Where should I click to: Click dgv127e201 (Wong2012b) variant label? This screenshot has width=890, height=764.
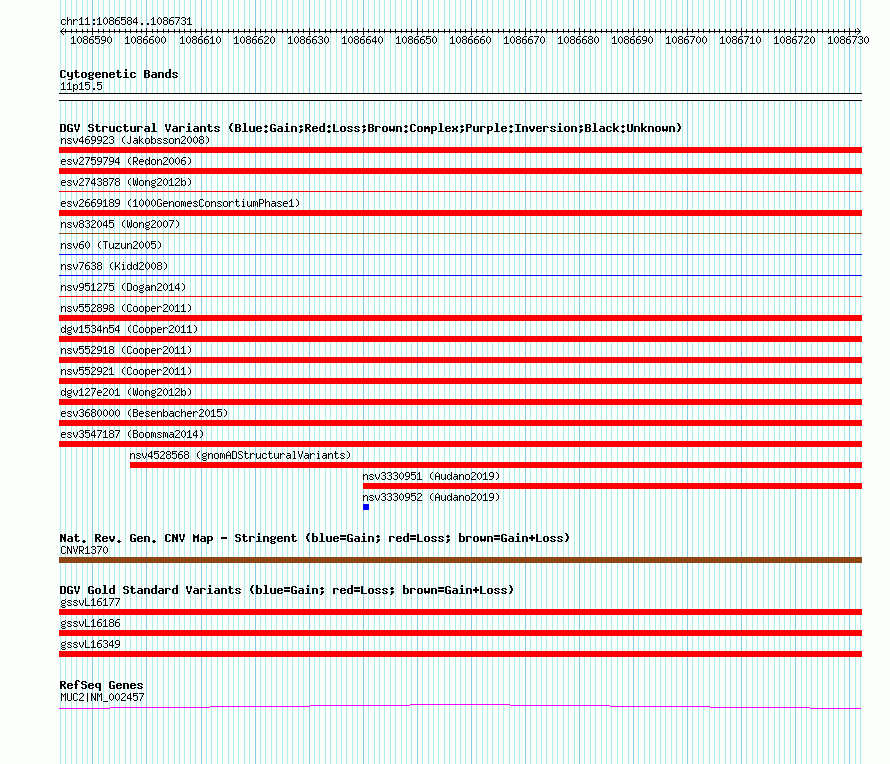[126, 392]
